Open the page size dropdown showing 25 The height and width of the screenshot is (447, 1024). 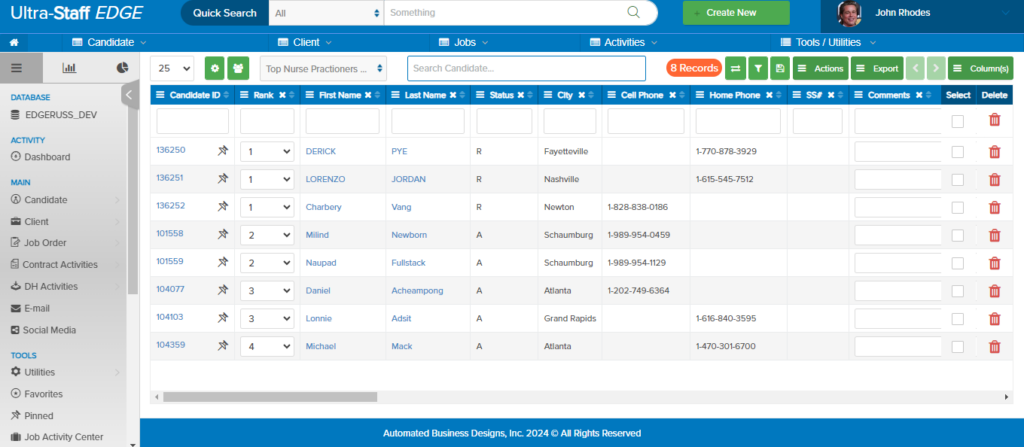[173, 68]
